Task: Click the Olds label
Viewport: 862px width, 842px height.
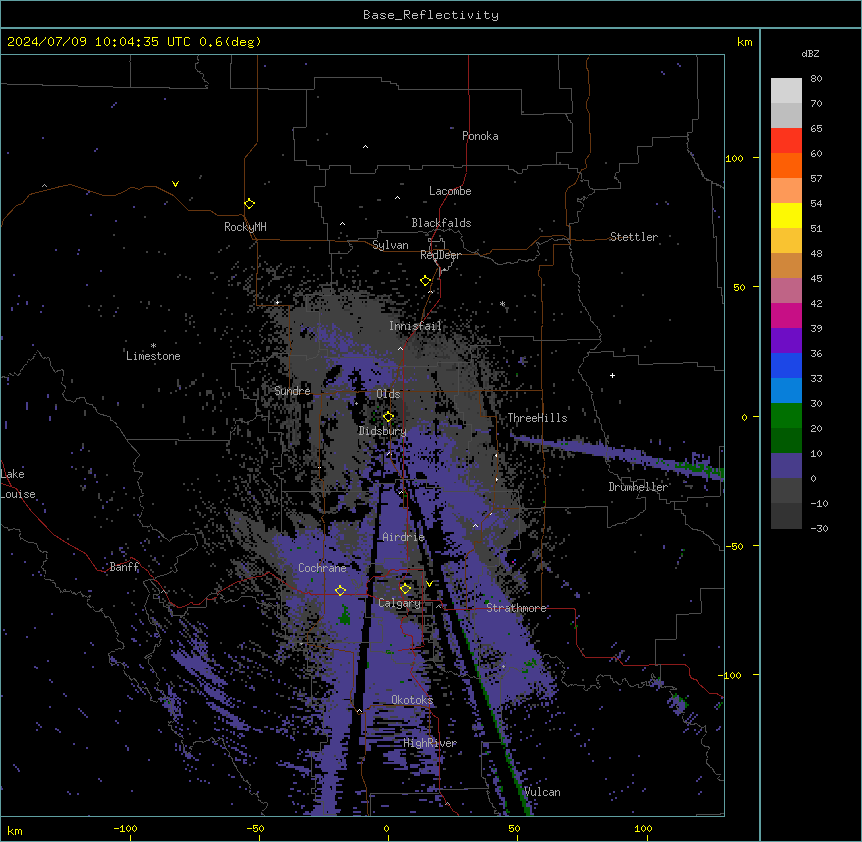Action: 388,394
